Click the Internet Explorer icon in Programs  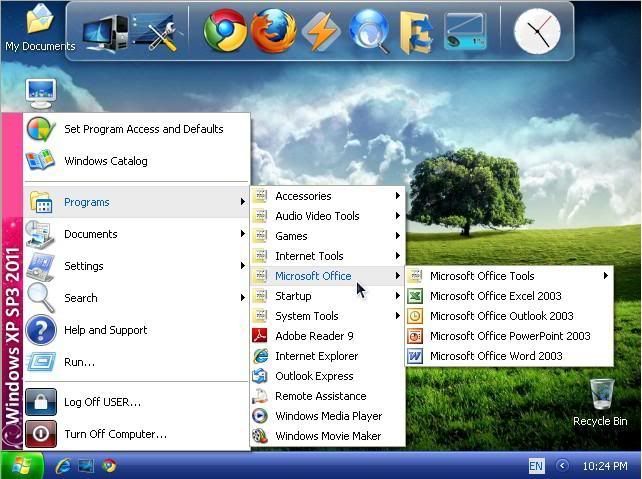point(260,356)
